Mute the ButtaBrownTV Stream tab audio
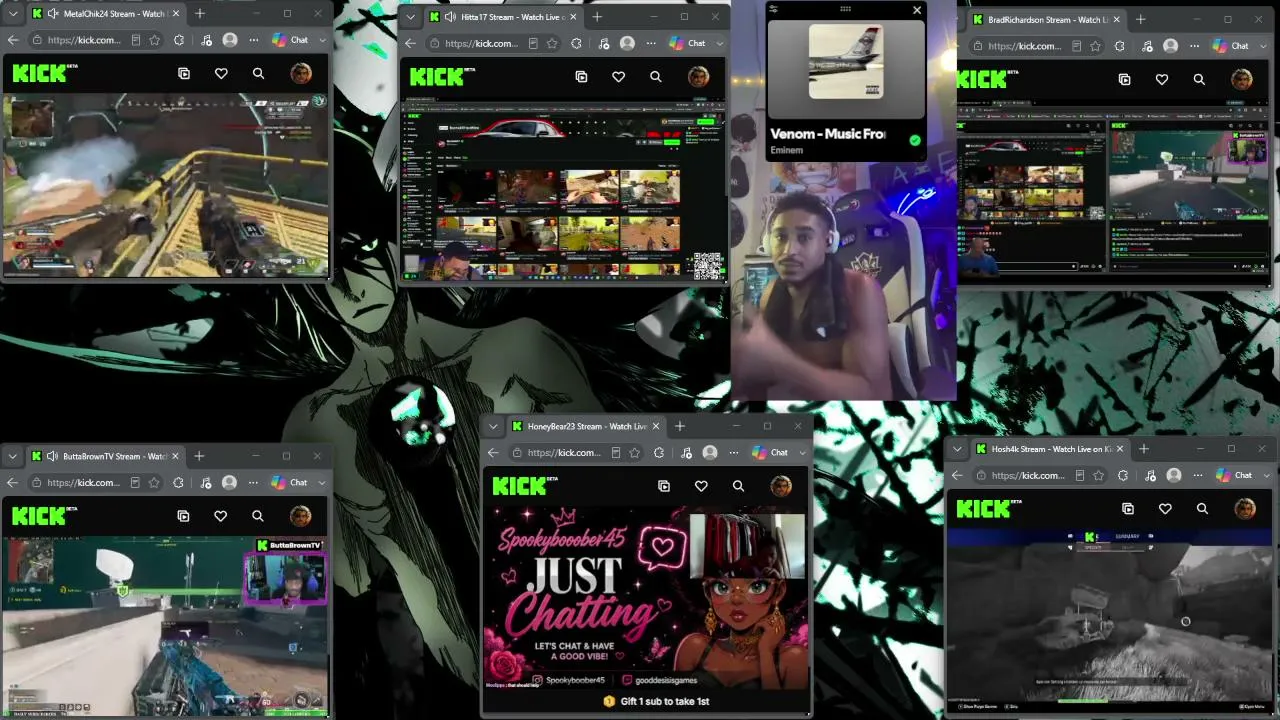The width and height of the screenshot is (1280, 720). click(x=52, y=456)
